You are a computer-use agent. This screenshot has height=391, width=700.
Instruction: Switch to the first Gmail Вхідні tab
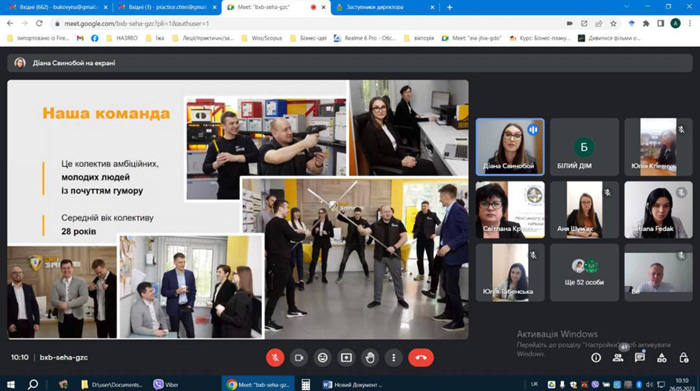[x=58, y=7]
